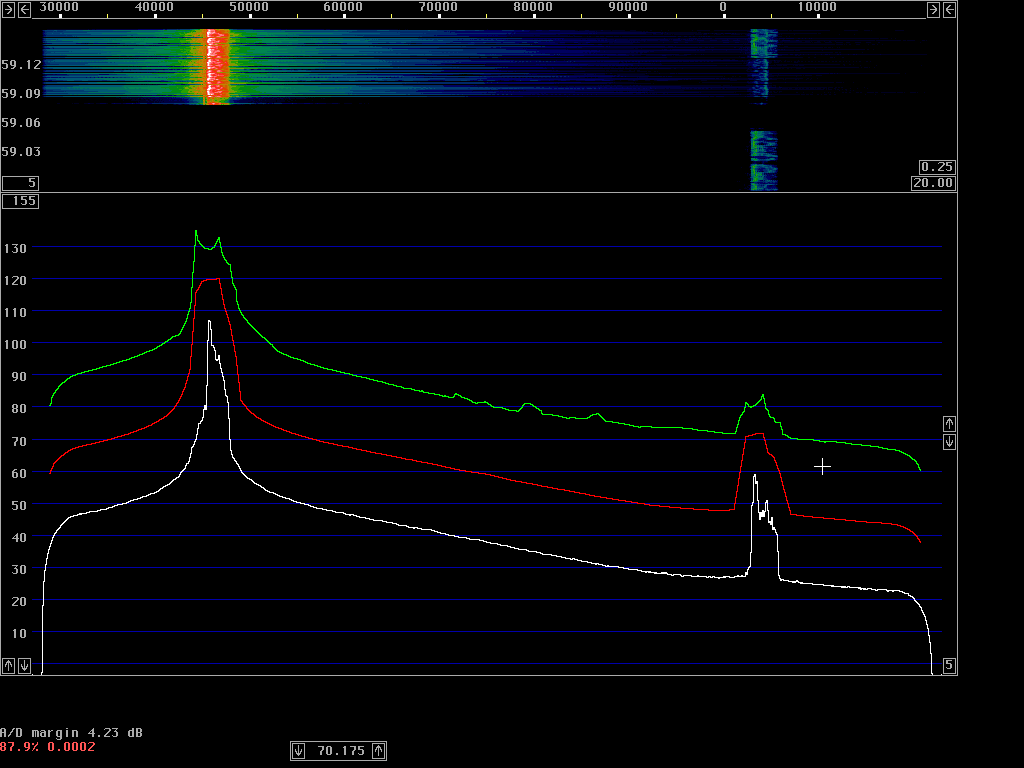The width and height of the screenshot is (1024, 768).
Task: Click the 59.06 waterfall time label
Action: (x=22, y=123)
